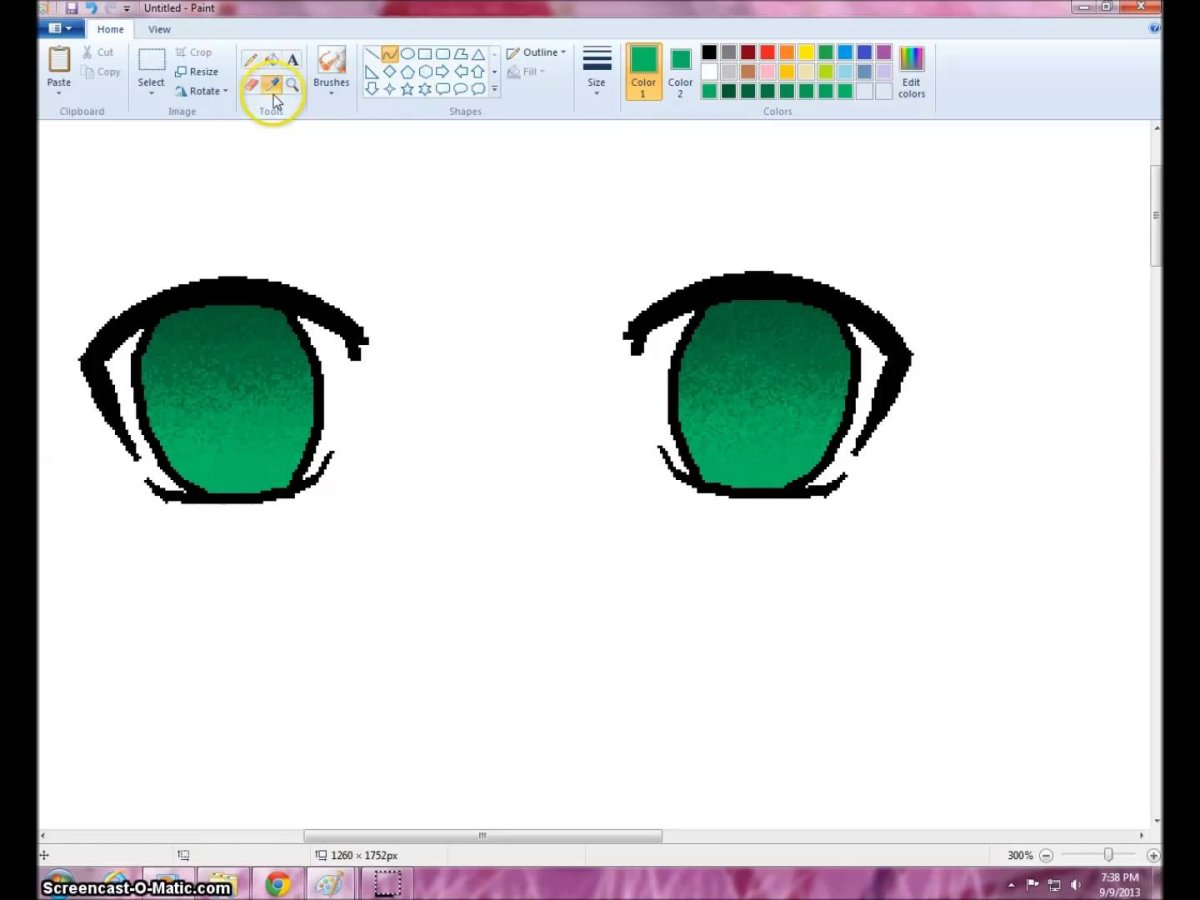
Task: Activate the Color 1 selector
Action: pos(643,71)
